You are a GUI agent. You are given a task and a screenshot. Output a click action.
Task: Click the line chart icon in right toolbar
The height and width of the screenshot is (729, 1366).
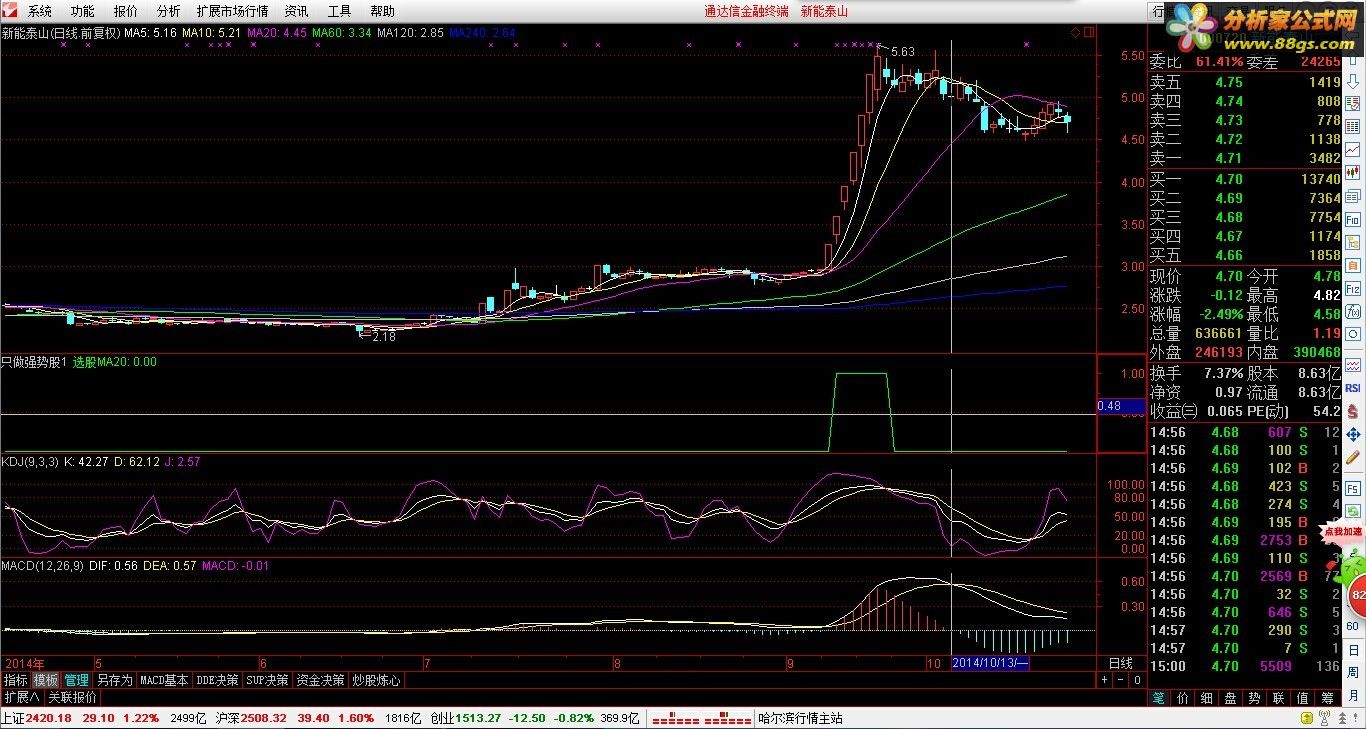pos(1353,150)
